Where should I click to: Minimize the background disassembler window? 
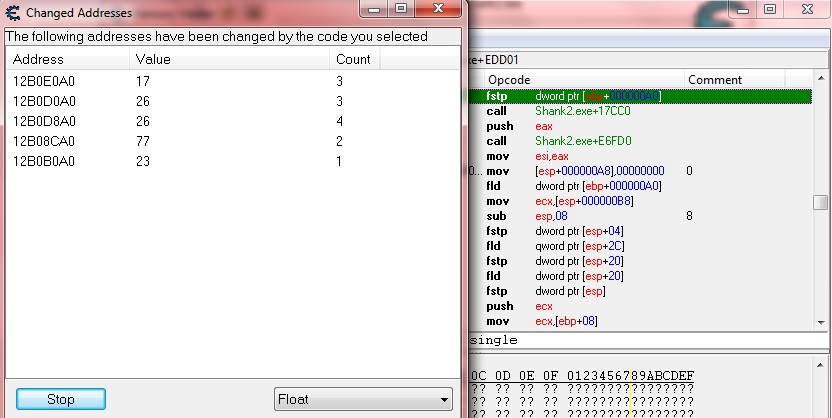pos(743,10)
